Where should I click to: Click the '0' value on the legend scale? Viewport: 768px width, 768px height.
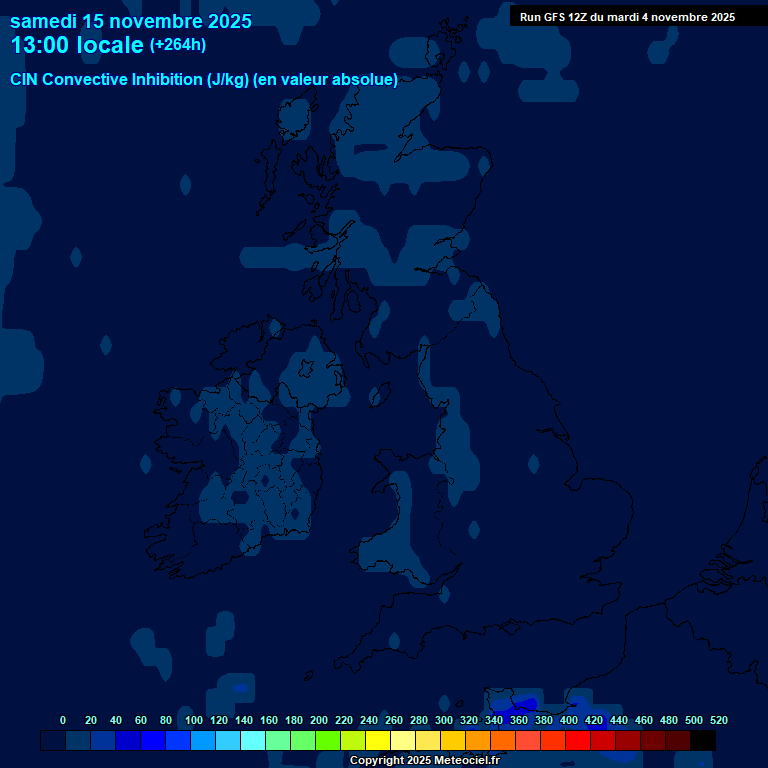click(63, 720)
